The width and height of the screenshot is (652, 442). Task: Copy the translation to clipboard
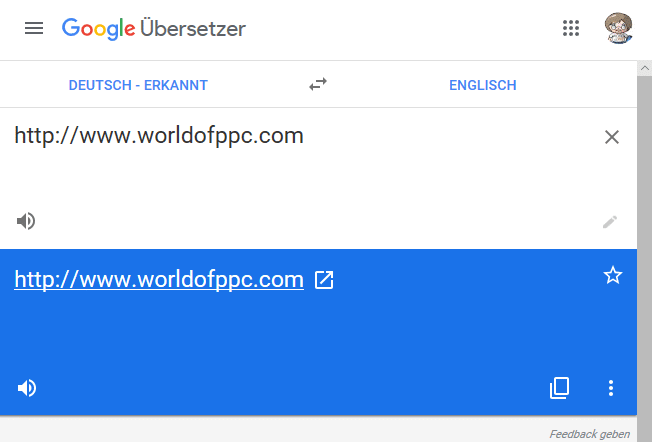pyautogui.click(x=560, y=388)
